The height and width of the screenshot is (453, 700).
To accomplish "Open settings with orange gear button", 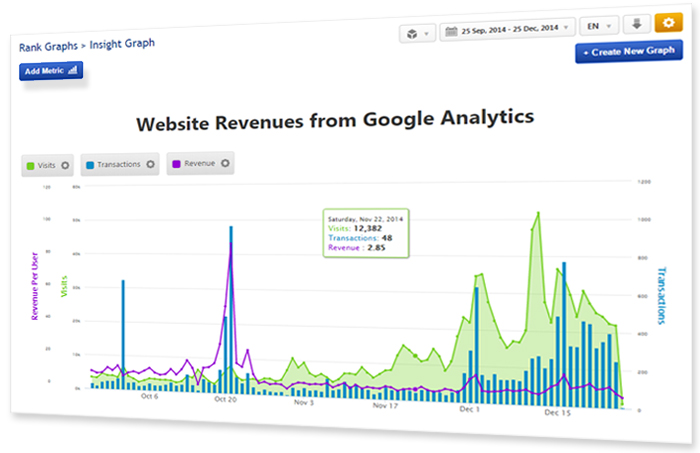I will (668, 22).
